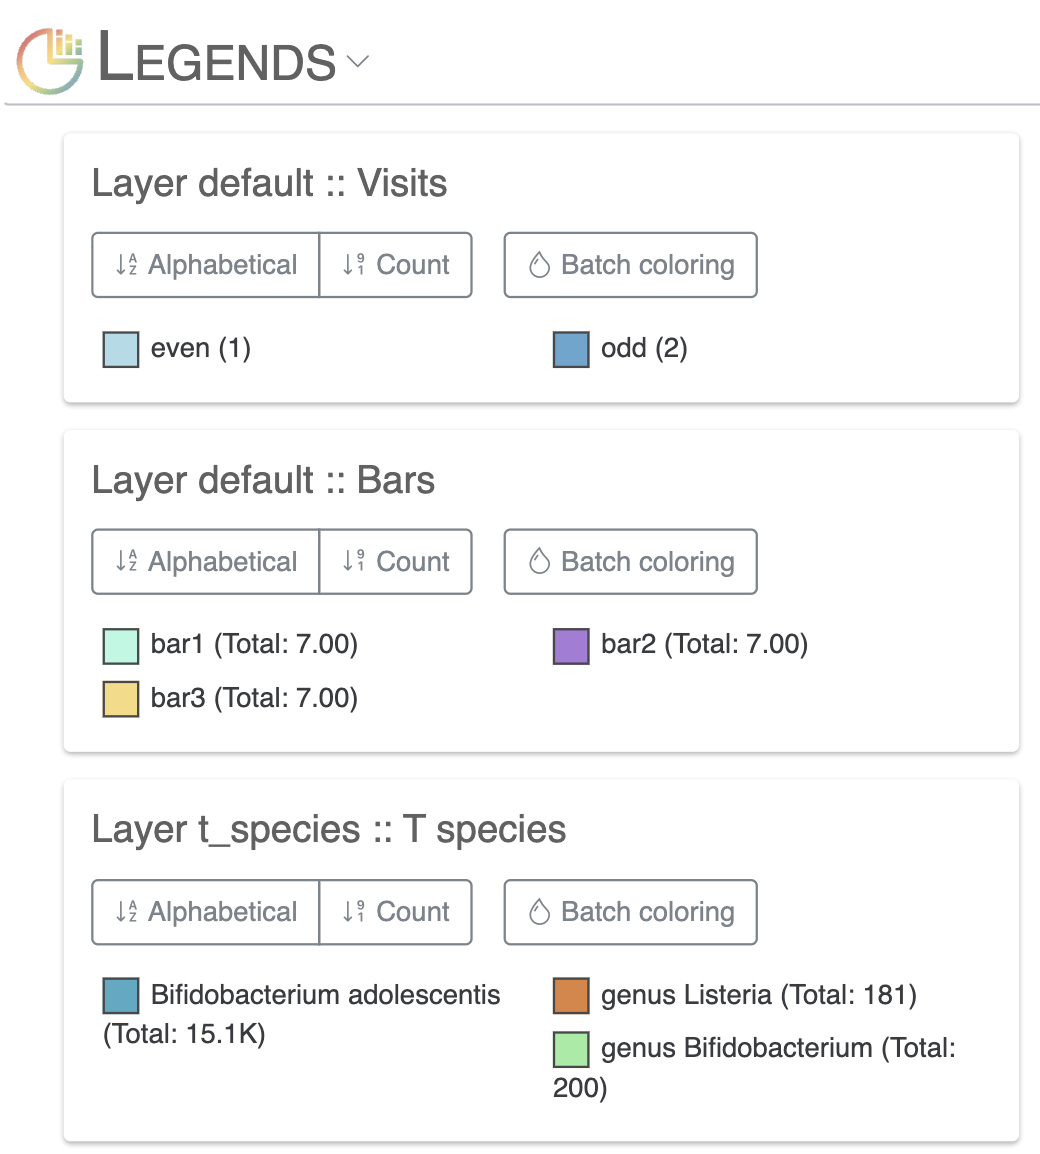This screenshot has width=1040, height=1154.
Task: Open Batch coloring for Visits
Action: (x=630, y=265)
